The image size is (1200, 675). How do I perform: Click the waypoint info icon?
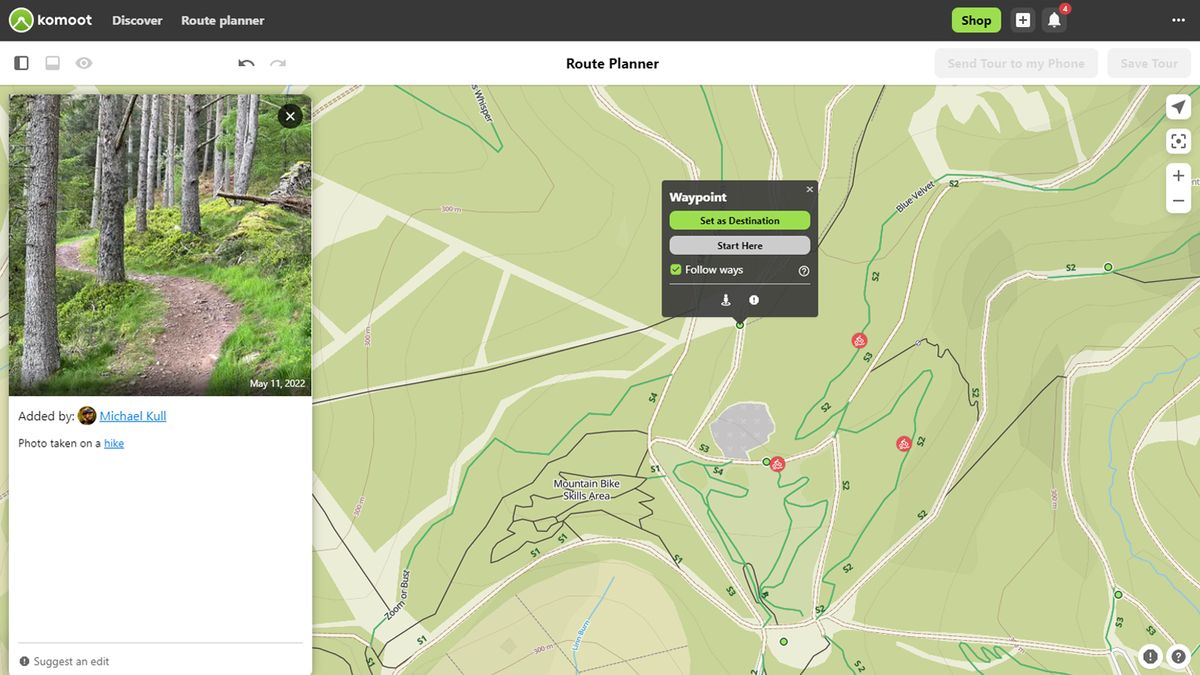click(x=753, y=299)
